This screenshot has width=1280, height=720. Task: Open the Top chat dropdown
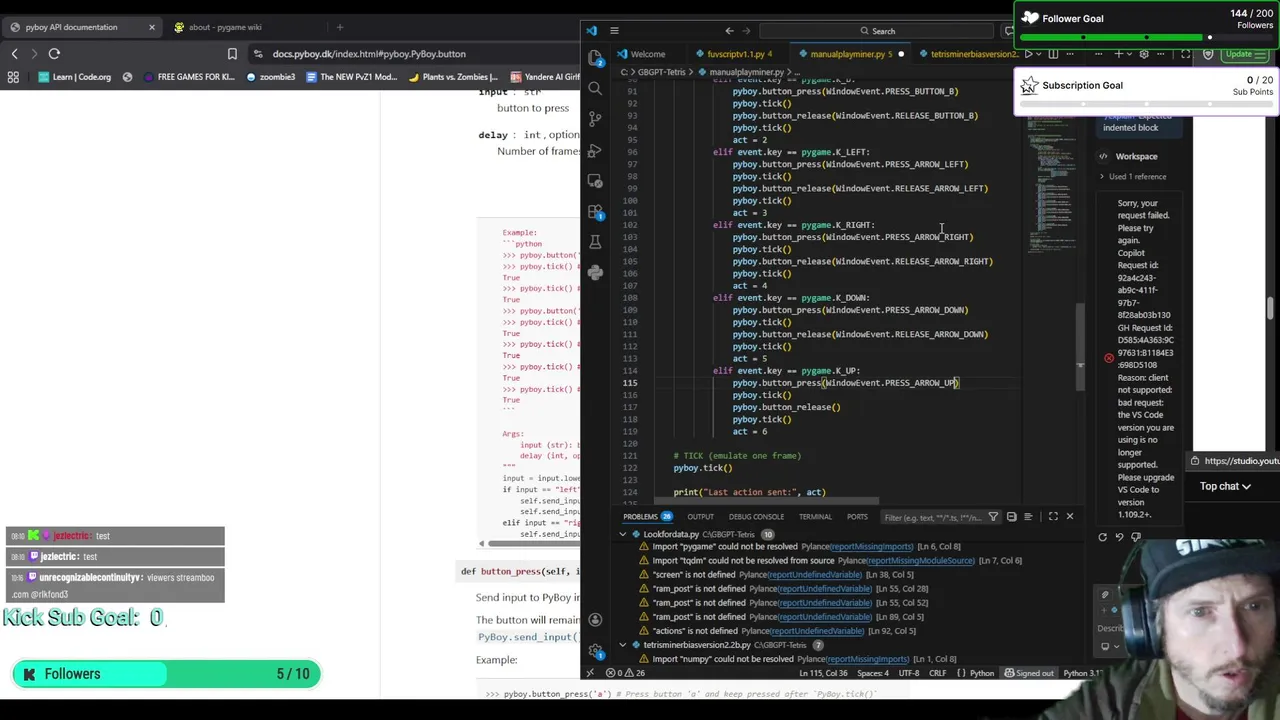point(1225,486)
